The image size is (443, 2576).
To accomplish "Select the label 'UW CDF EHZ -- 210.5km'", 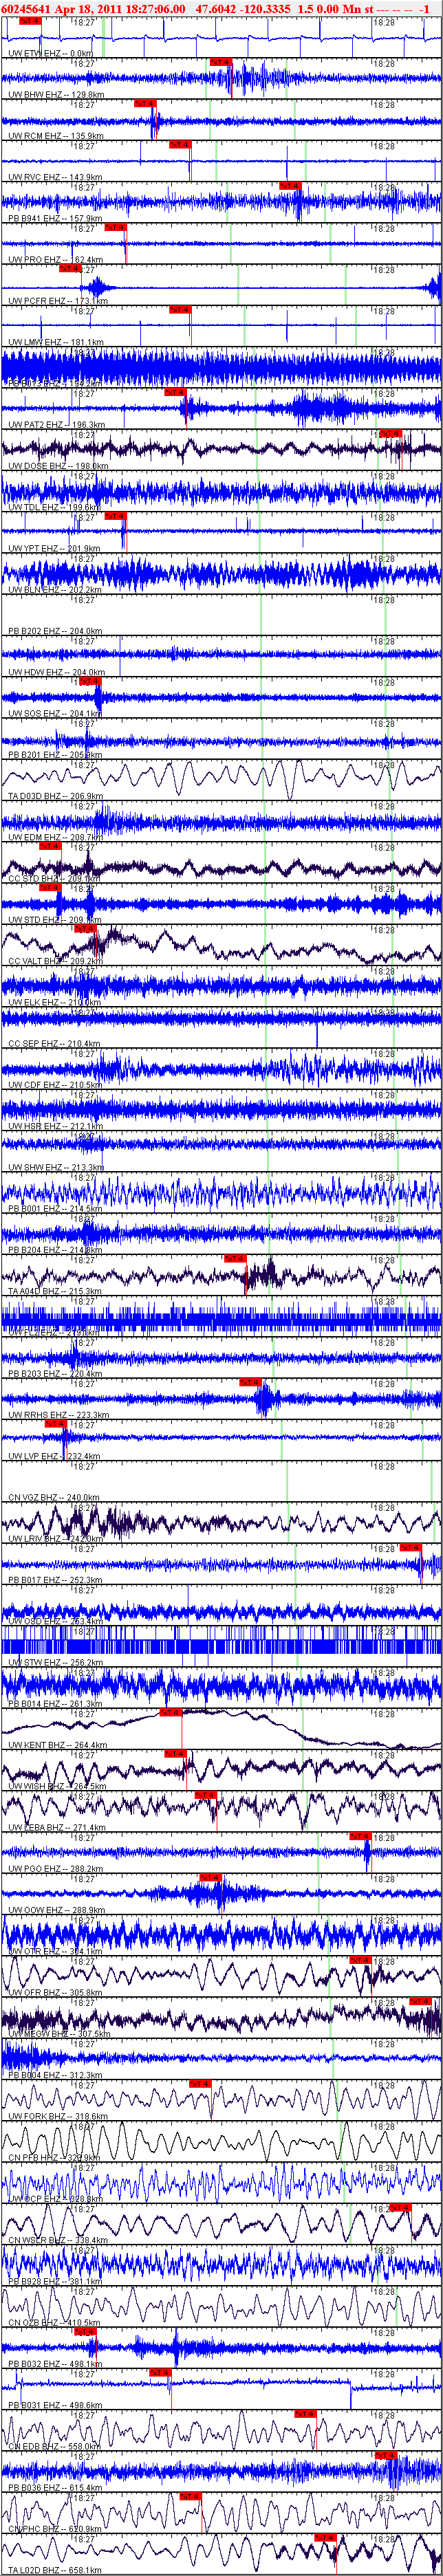I will pyautogui.click(x=55, y=1084).
